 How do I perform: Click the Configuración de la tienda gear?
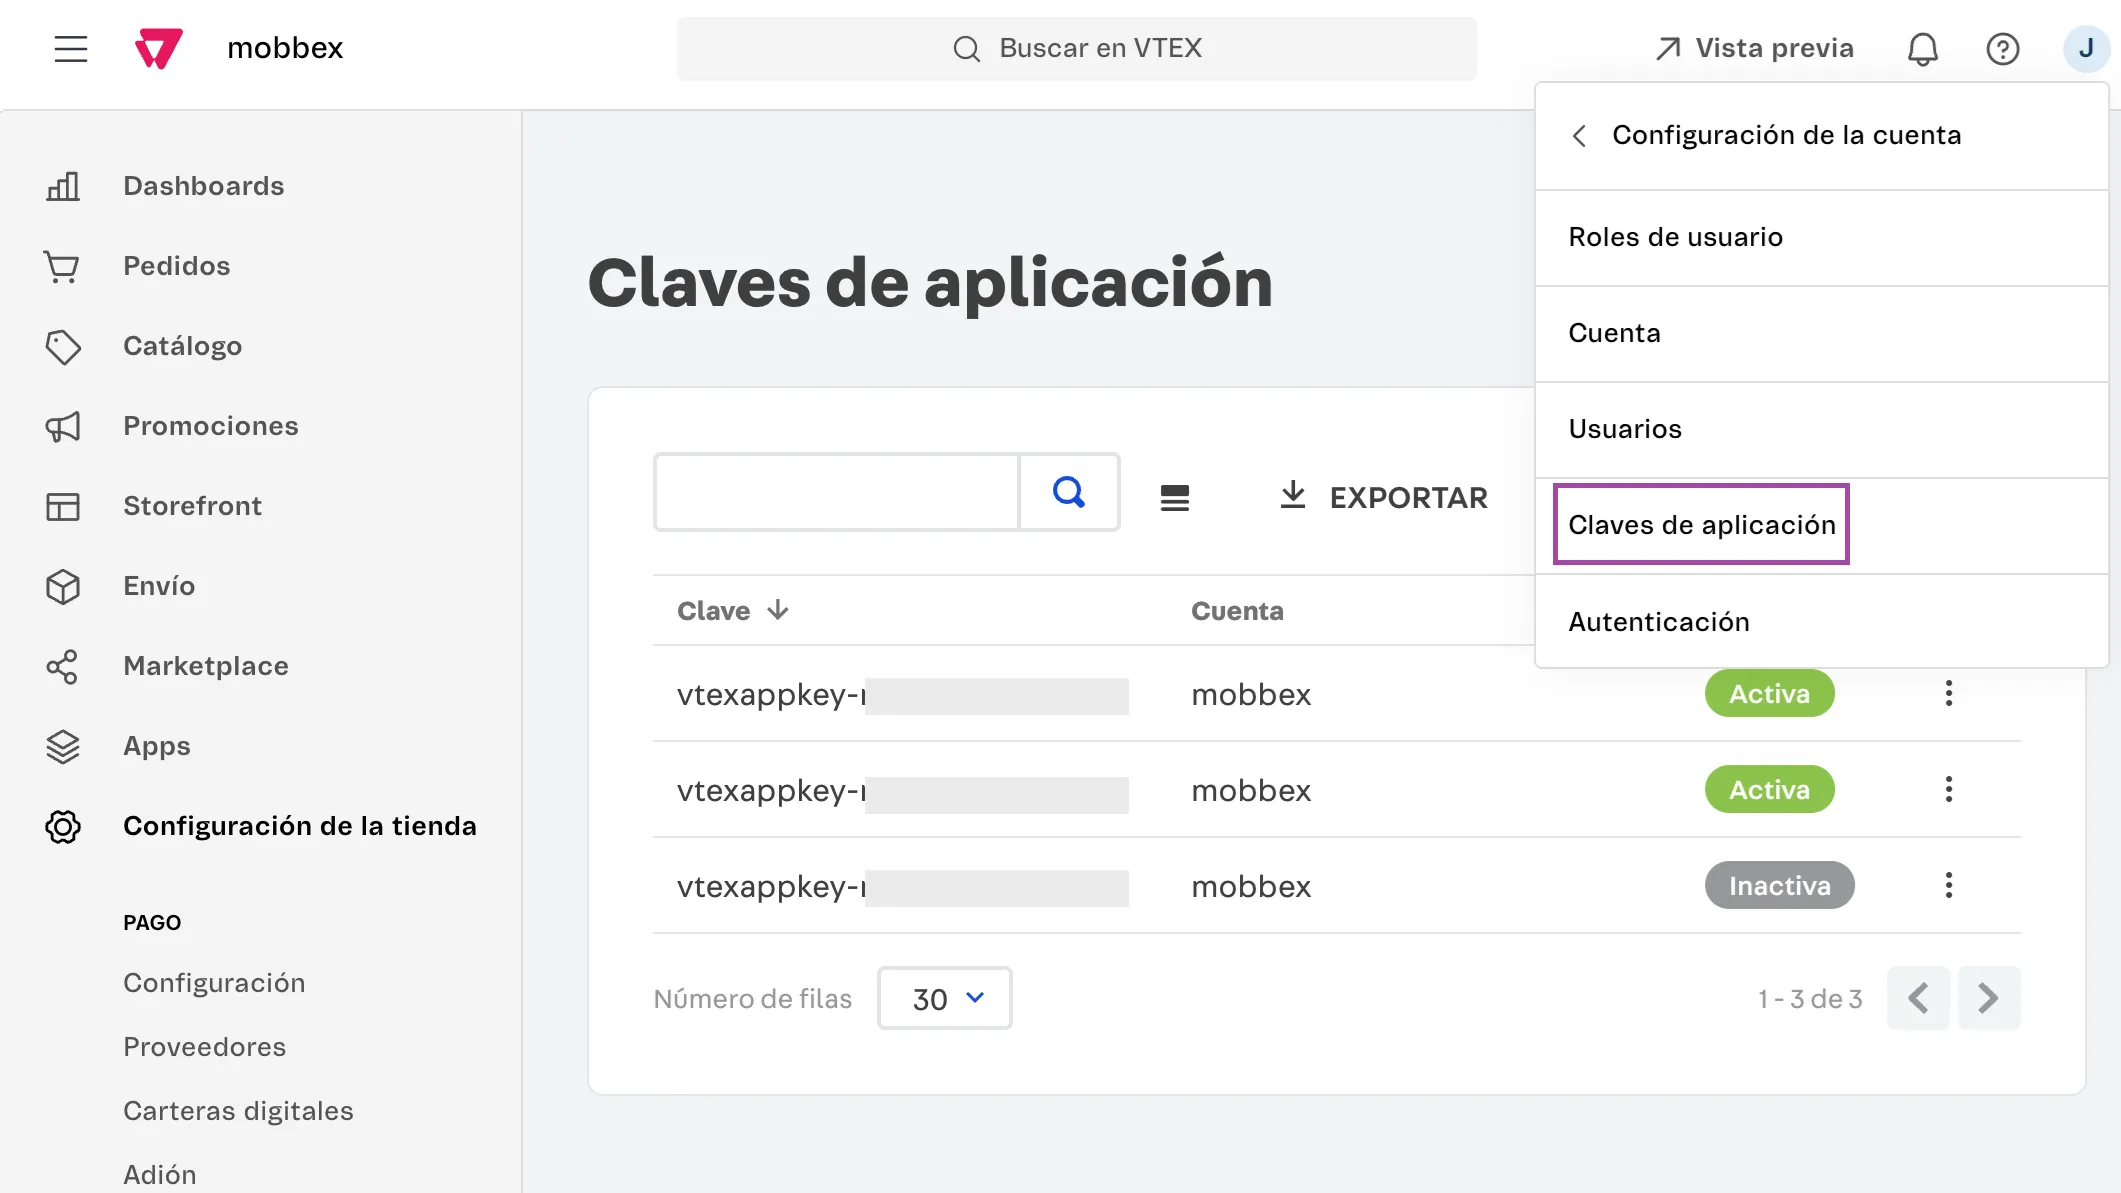tap(63, 827)
